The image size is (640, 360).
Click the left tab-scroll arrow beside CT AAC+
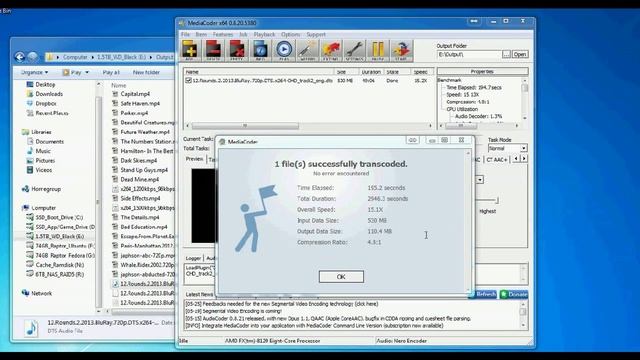516,159
